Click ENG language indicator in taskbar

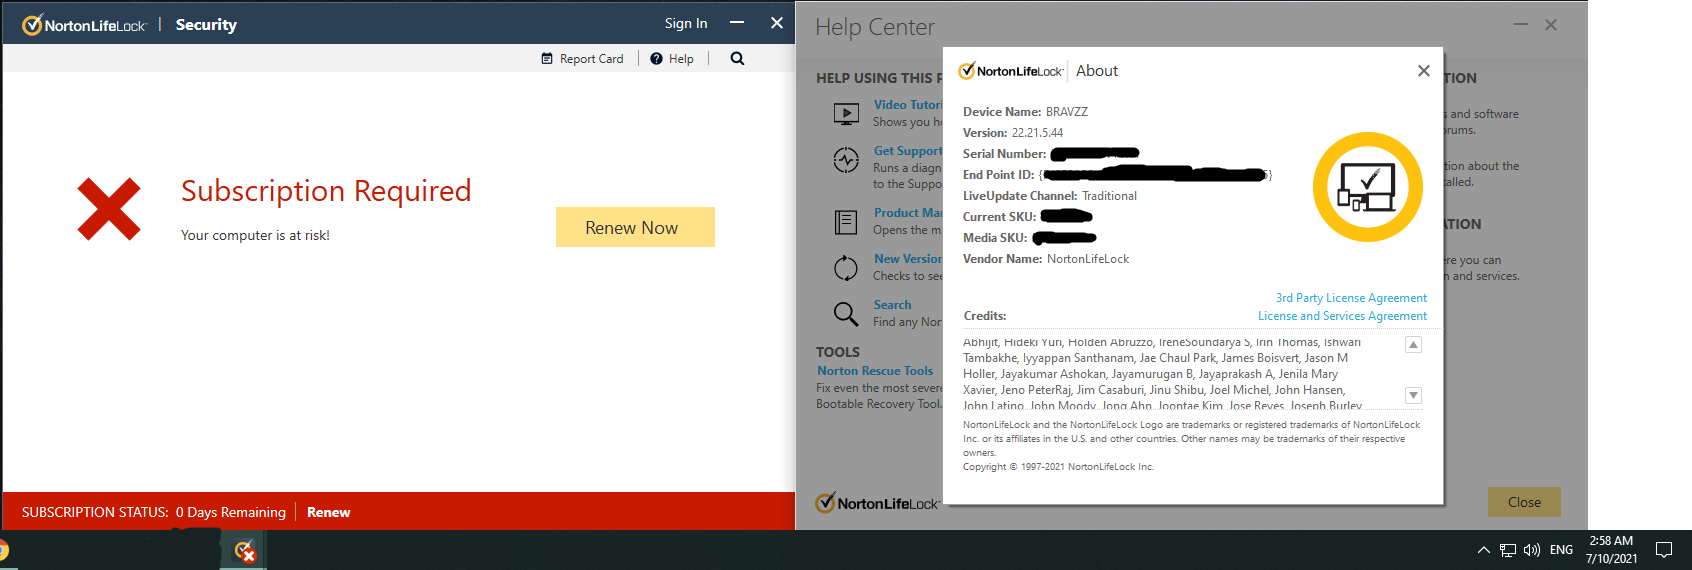[x=1561, y=550]
